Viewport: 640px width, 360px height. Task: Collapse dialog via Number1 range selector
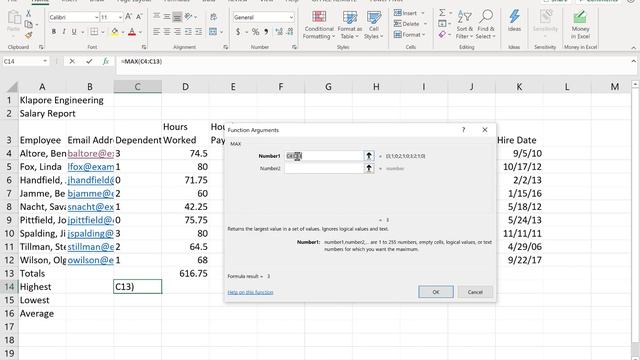369,156
